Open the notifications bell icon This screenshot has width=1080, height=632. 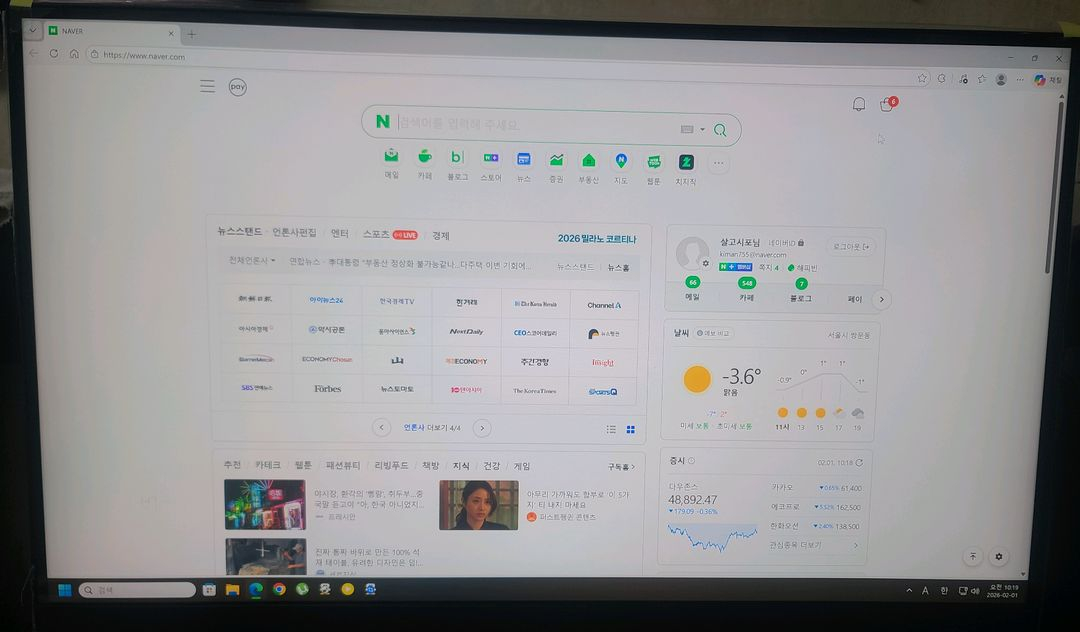[858, 105]
